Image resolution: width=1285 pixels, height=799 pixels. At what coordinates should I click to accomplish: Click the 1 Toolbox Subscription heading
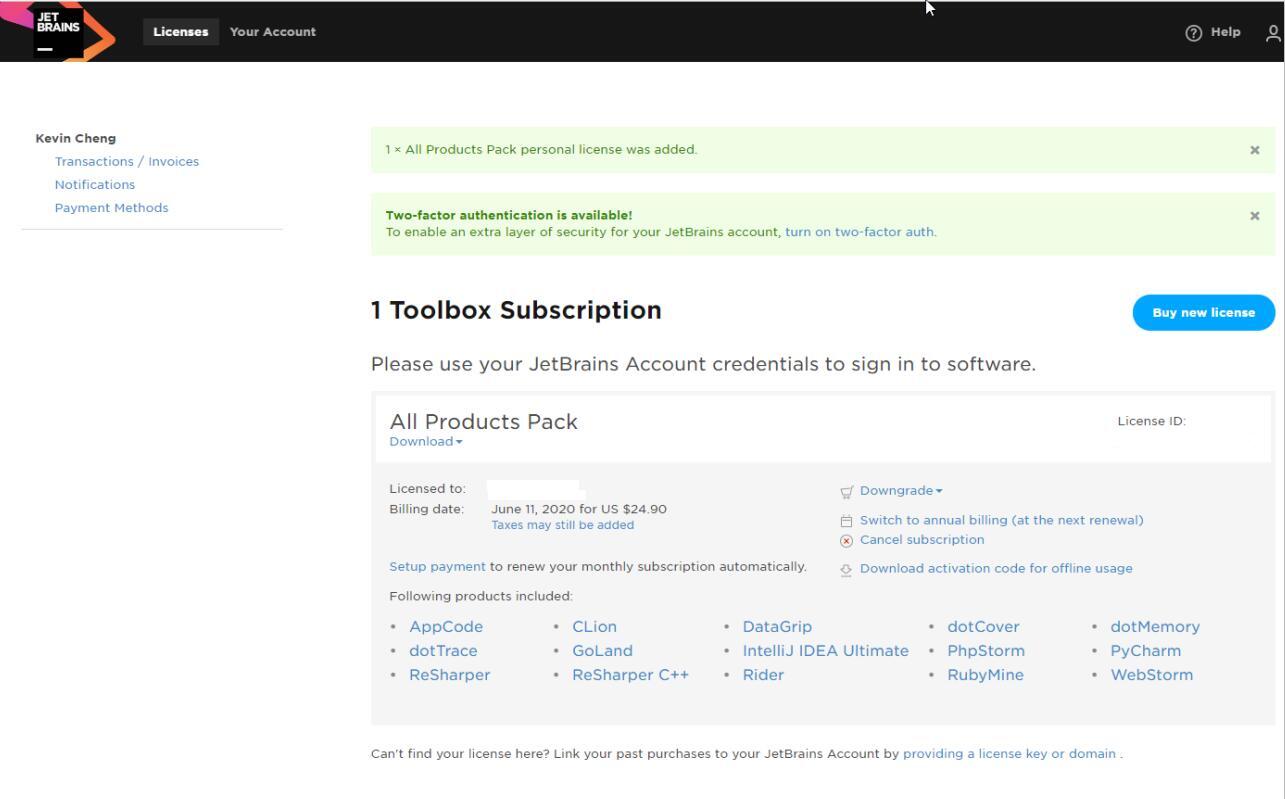pyautogui.click(x=516, y=311)
